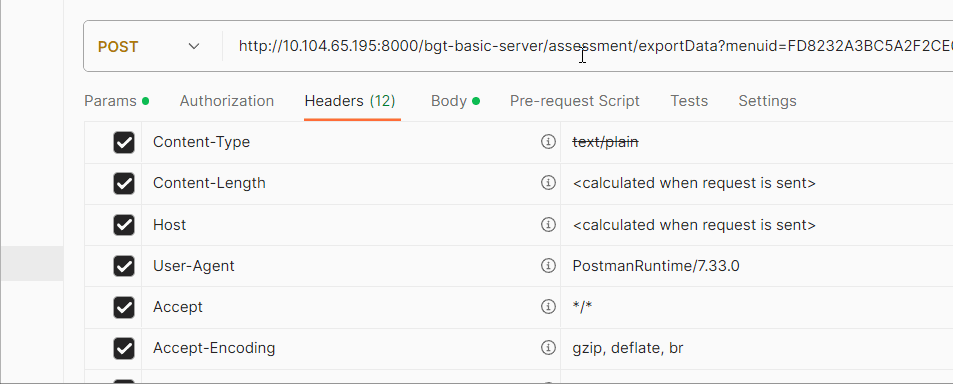953x384 pixels.
Task: Click the text/plain Content-Type value
Action: pyautogui.click(x=605, y=142)
